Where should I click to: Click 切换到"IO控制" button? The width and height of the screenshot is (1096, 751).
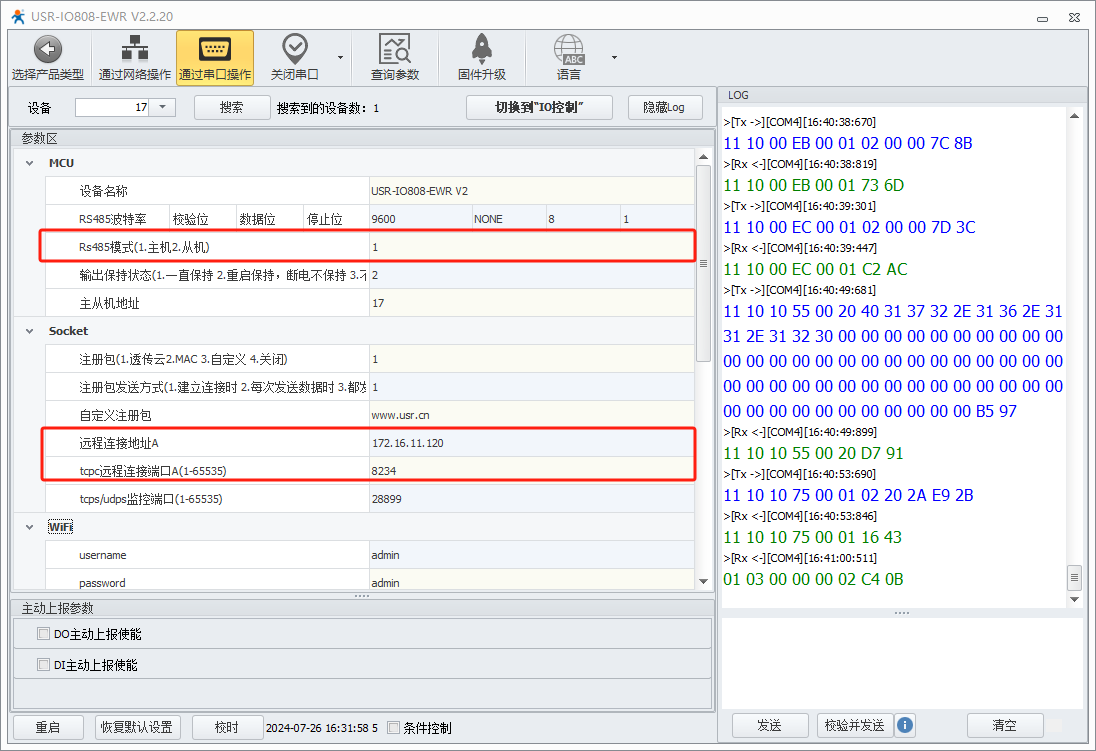point(539,107)
